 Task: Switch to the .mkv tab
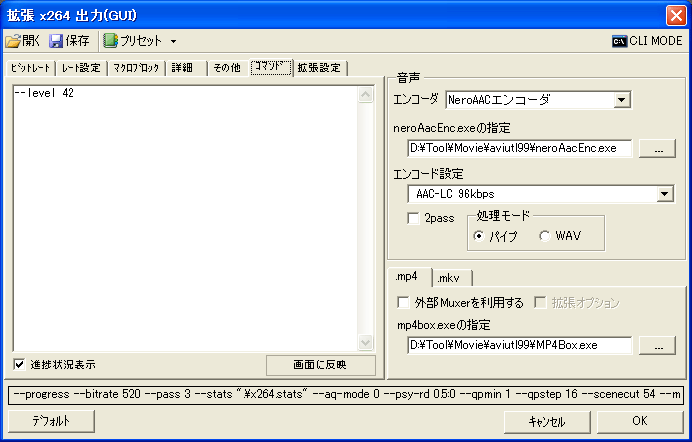[451, 278]
